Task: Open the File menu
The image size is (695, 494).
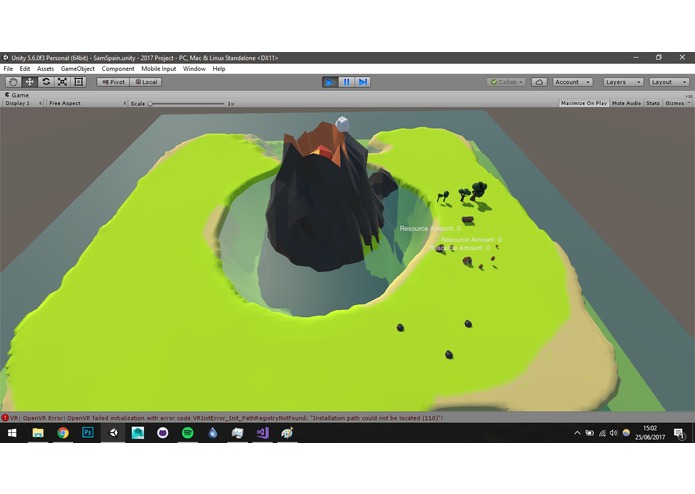Action: [x=8, y=69]
